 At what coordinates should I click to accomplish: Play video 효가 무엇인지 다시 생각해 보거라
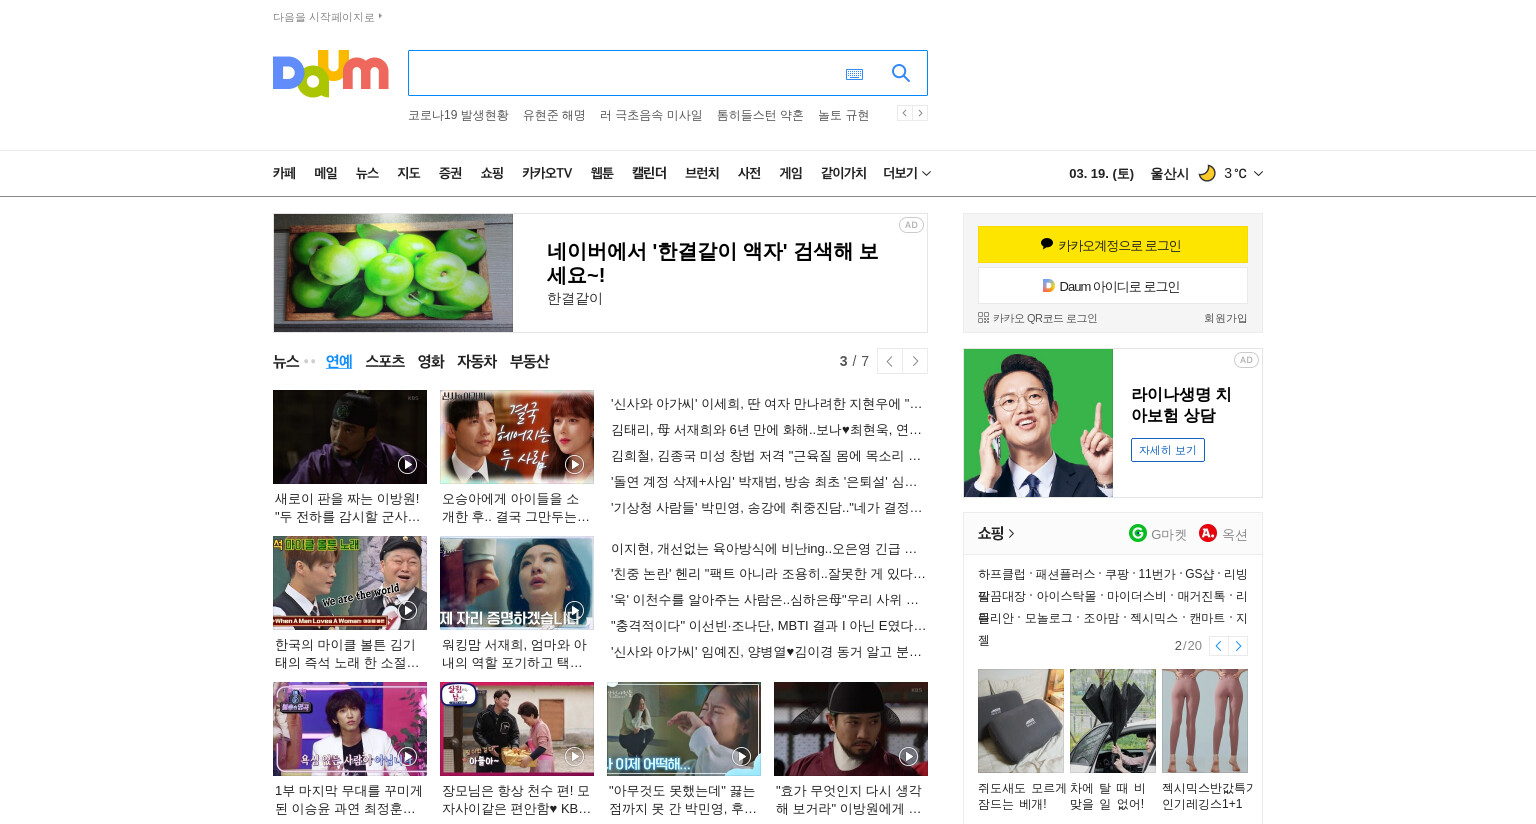(x=908, y=756)
